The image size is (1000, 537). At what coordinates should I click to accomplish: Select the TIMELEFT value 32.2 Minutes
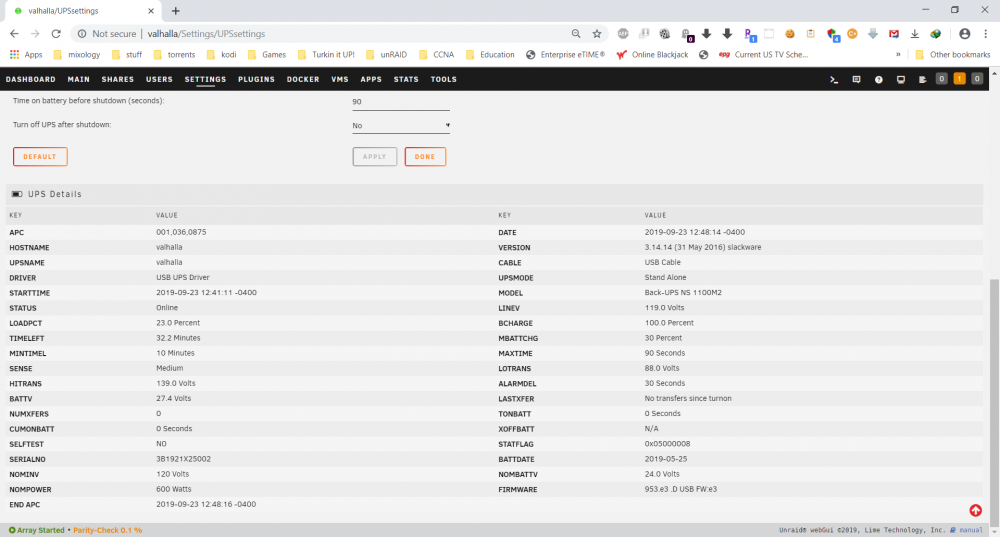(178, 338)
